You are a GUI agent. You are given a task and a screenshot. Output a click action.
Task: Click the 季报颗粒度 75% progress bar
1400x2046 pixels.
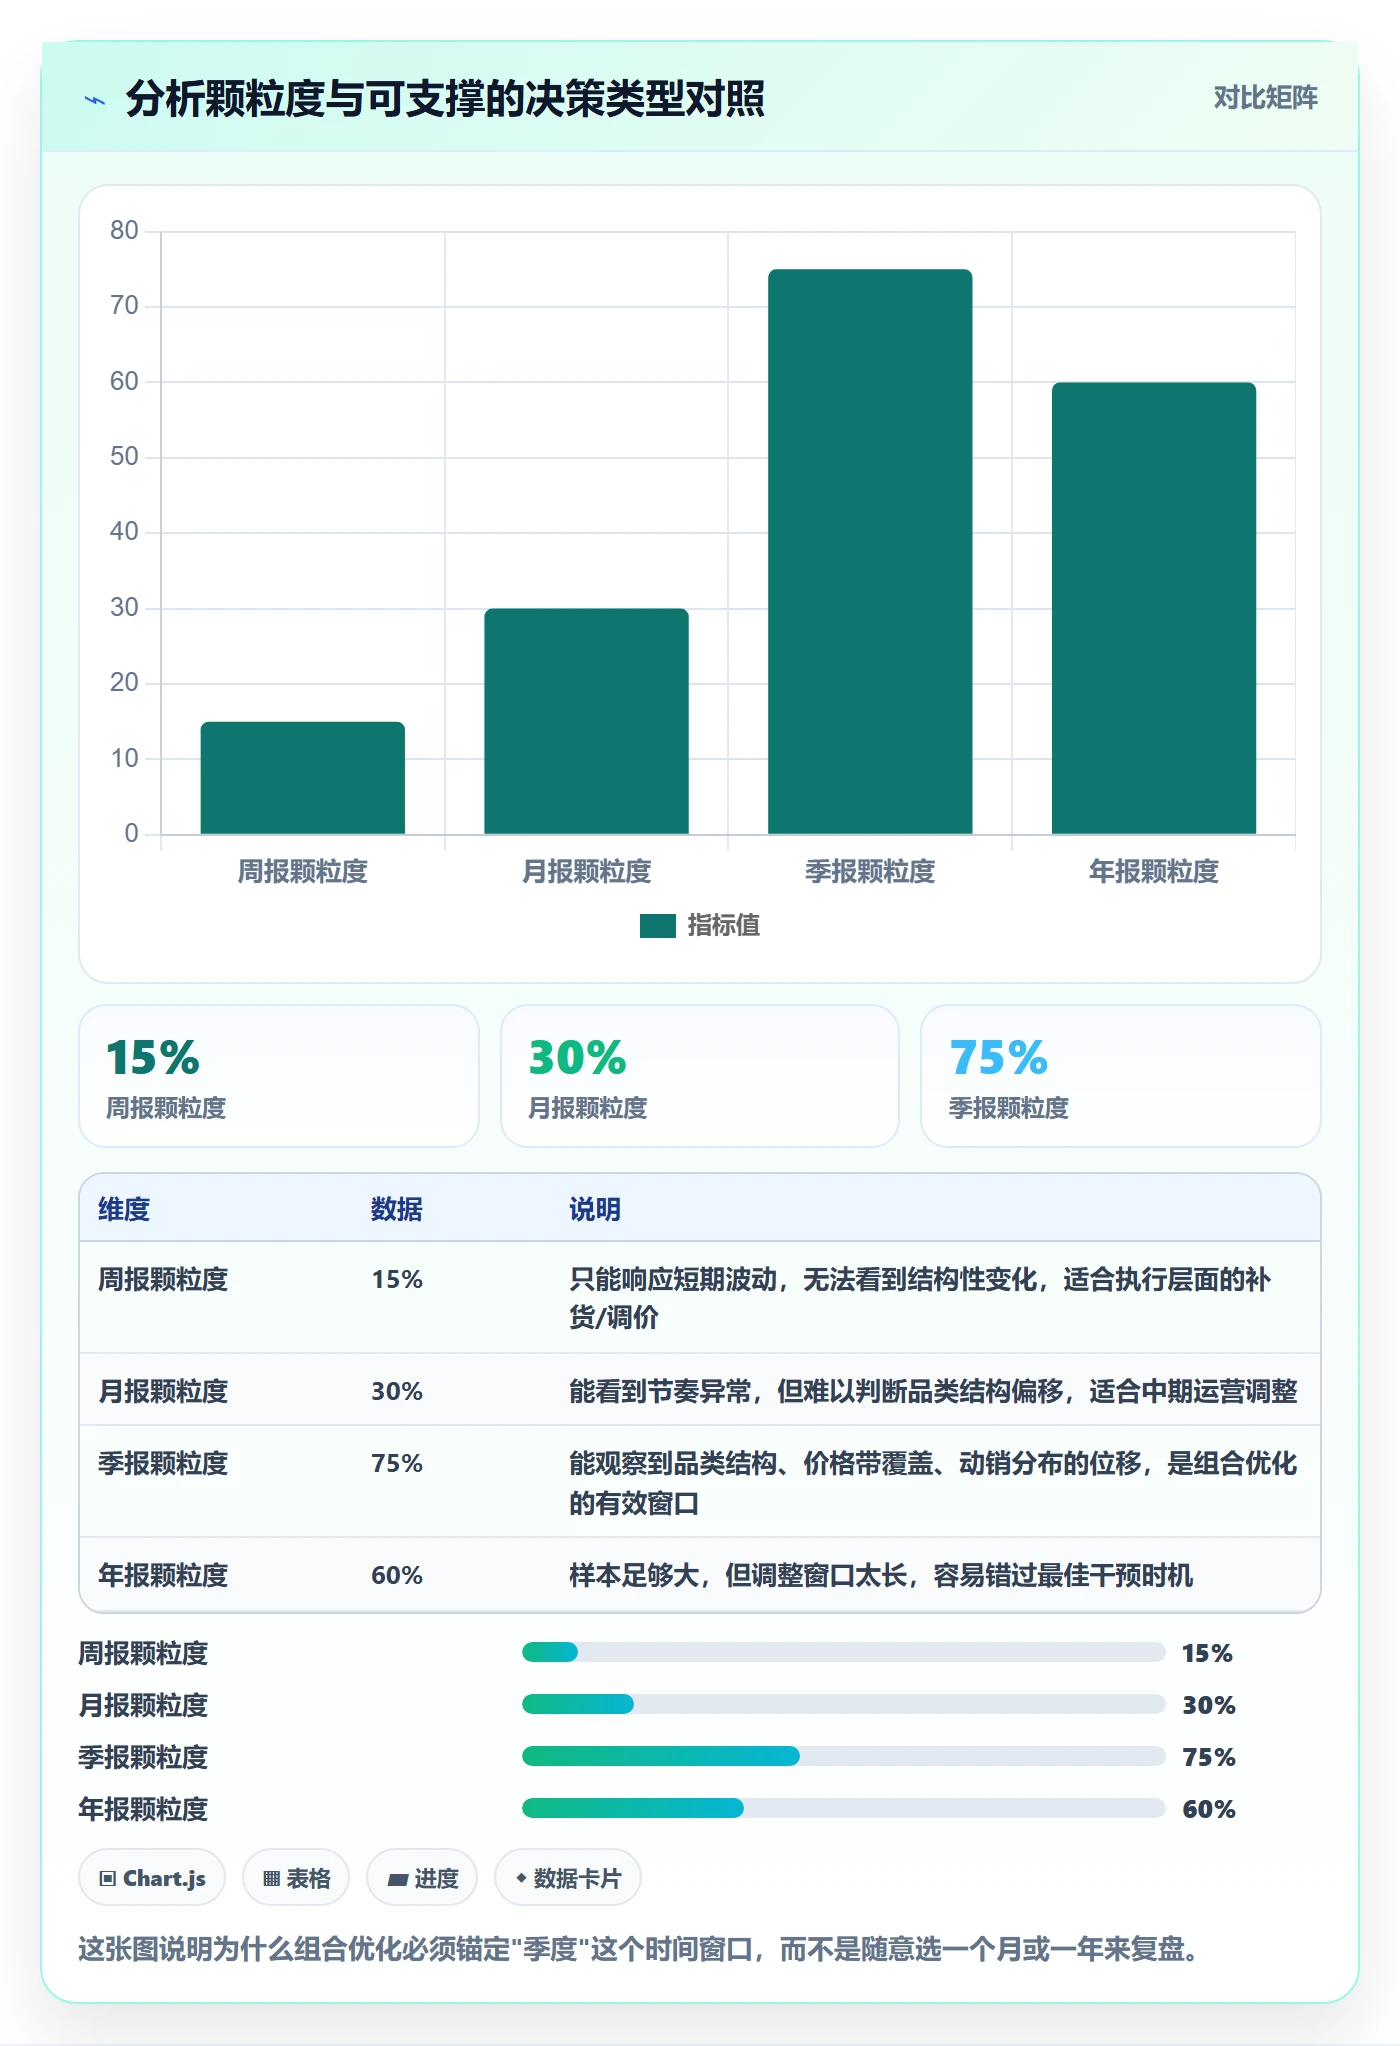tap(844, 1756)
